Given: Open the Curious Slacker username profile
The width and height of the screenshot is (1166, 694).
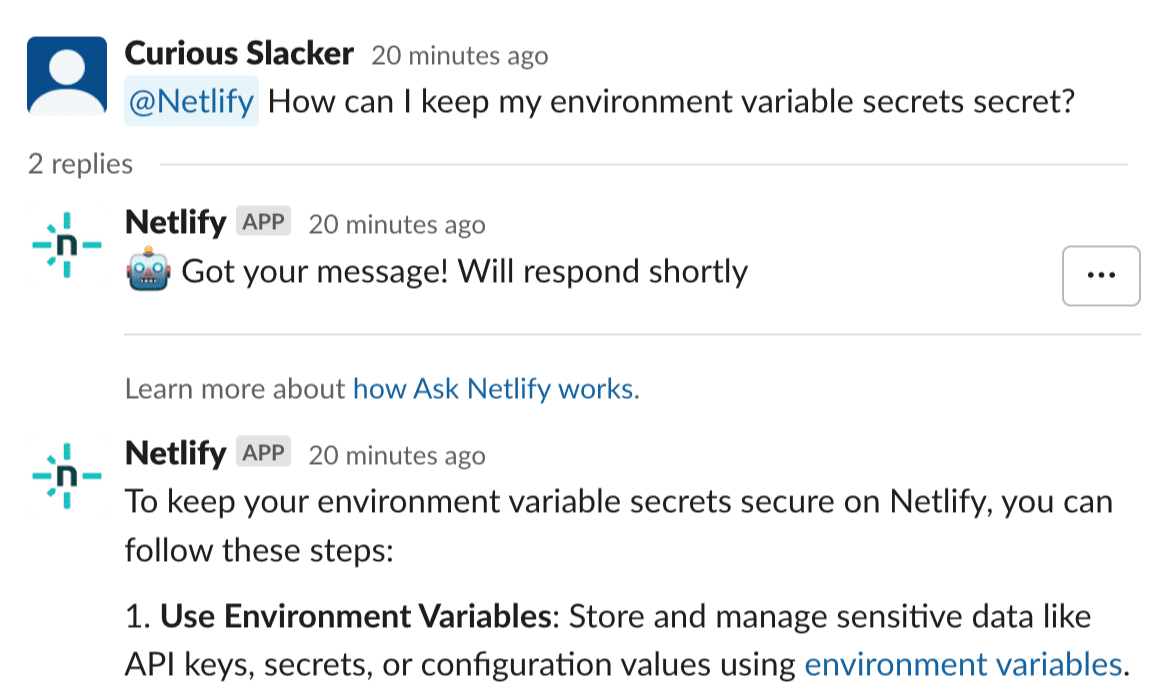Looking at the screenshot, I should [x=239, y=53].
